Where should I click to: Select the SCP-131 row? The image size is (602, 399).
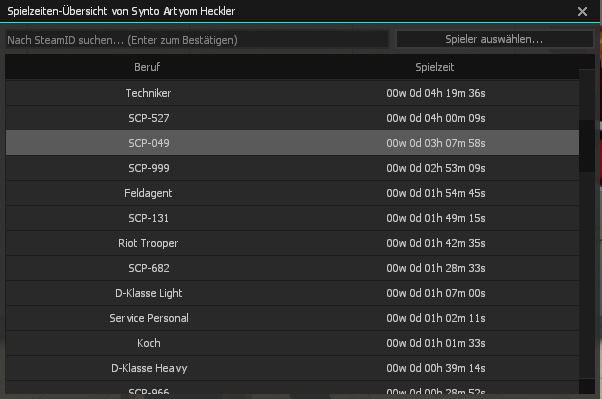pyautogui.click(x=292, y=218)
